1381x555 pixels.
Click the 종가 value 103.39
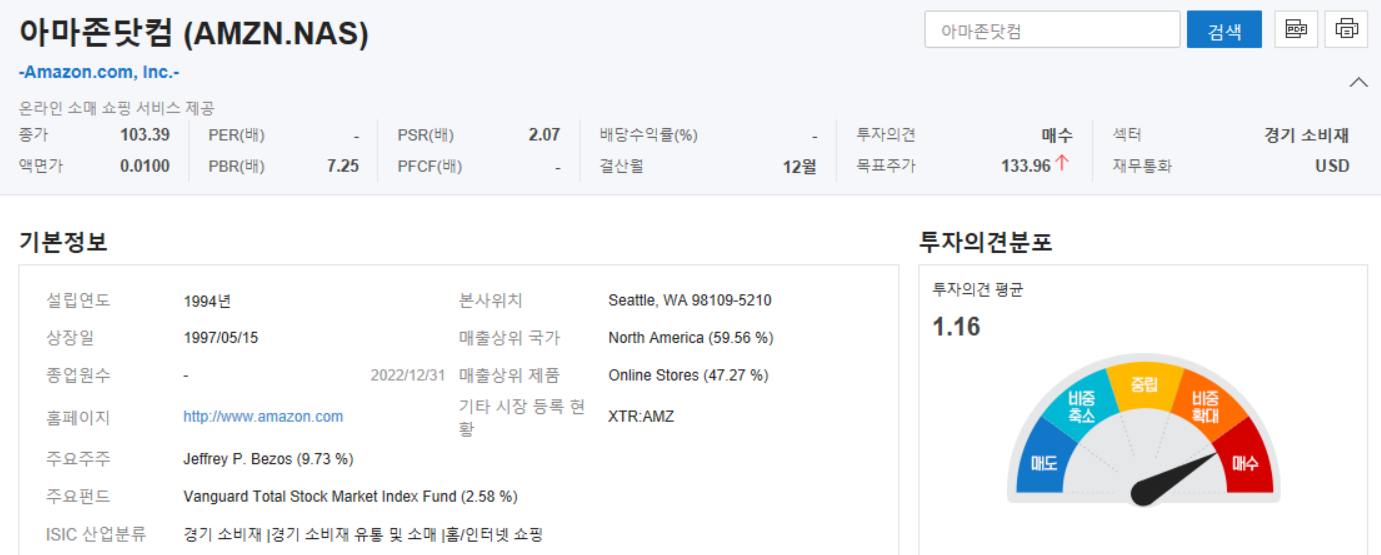tap(145, 135)
